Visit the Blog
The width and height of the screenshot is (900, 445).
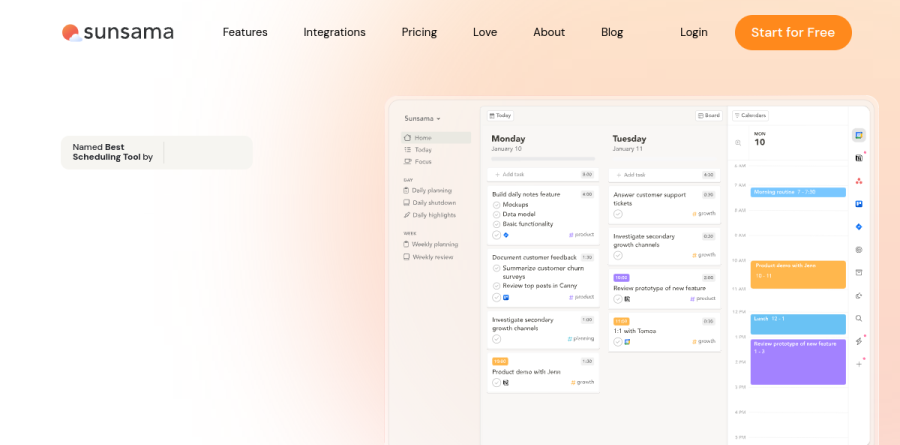pyautogui.click(x=612, y=32)
